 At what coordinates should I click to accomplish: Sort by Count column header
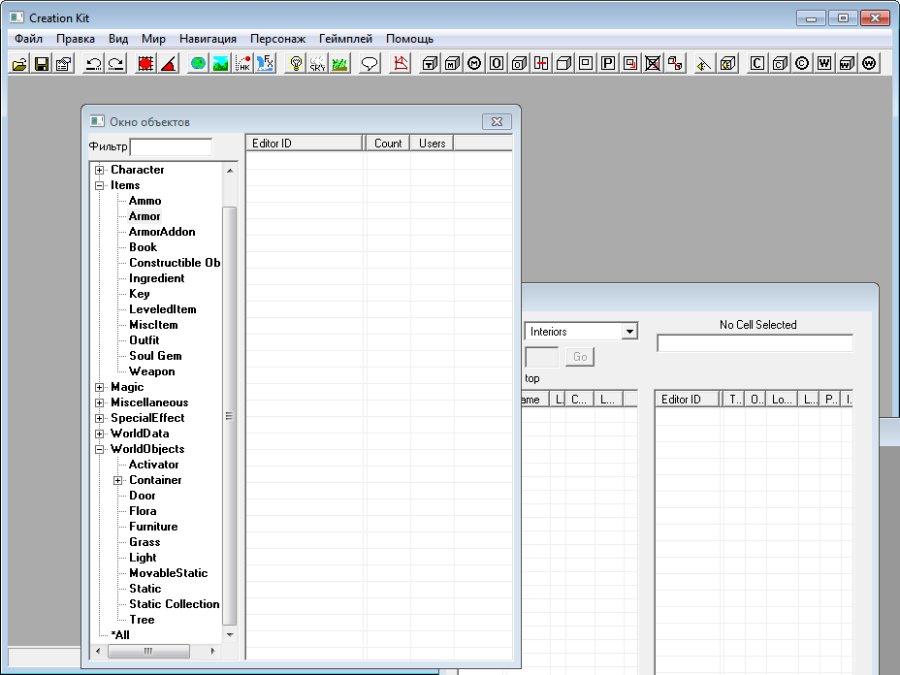(387, 143)
